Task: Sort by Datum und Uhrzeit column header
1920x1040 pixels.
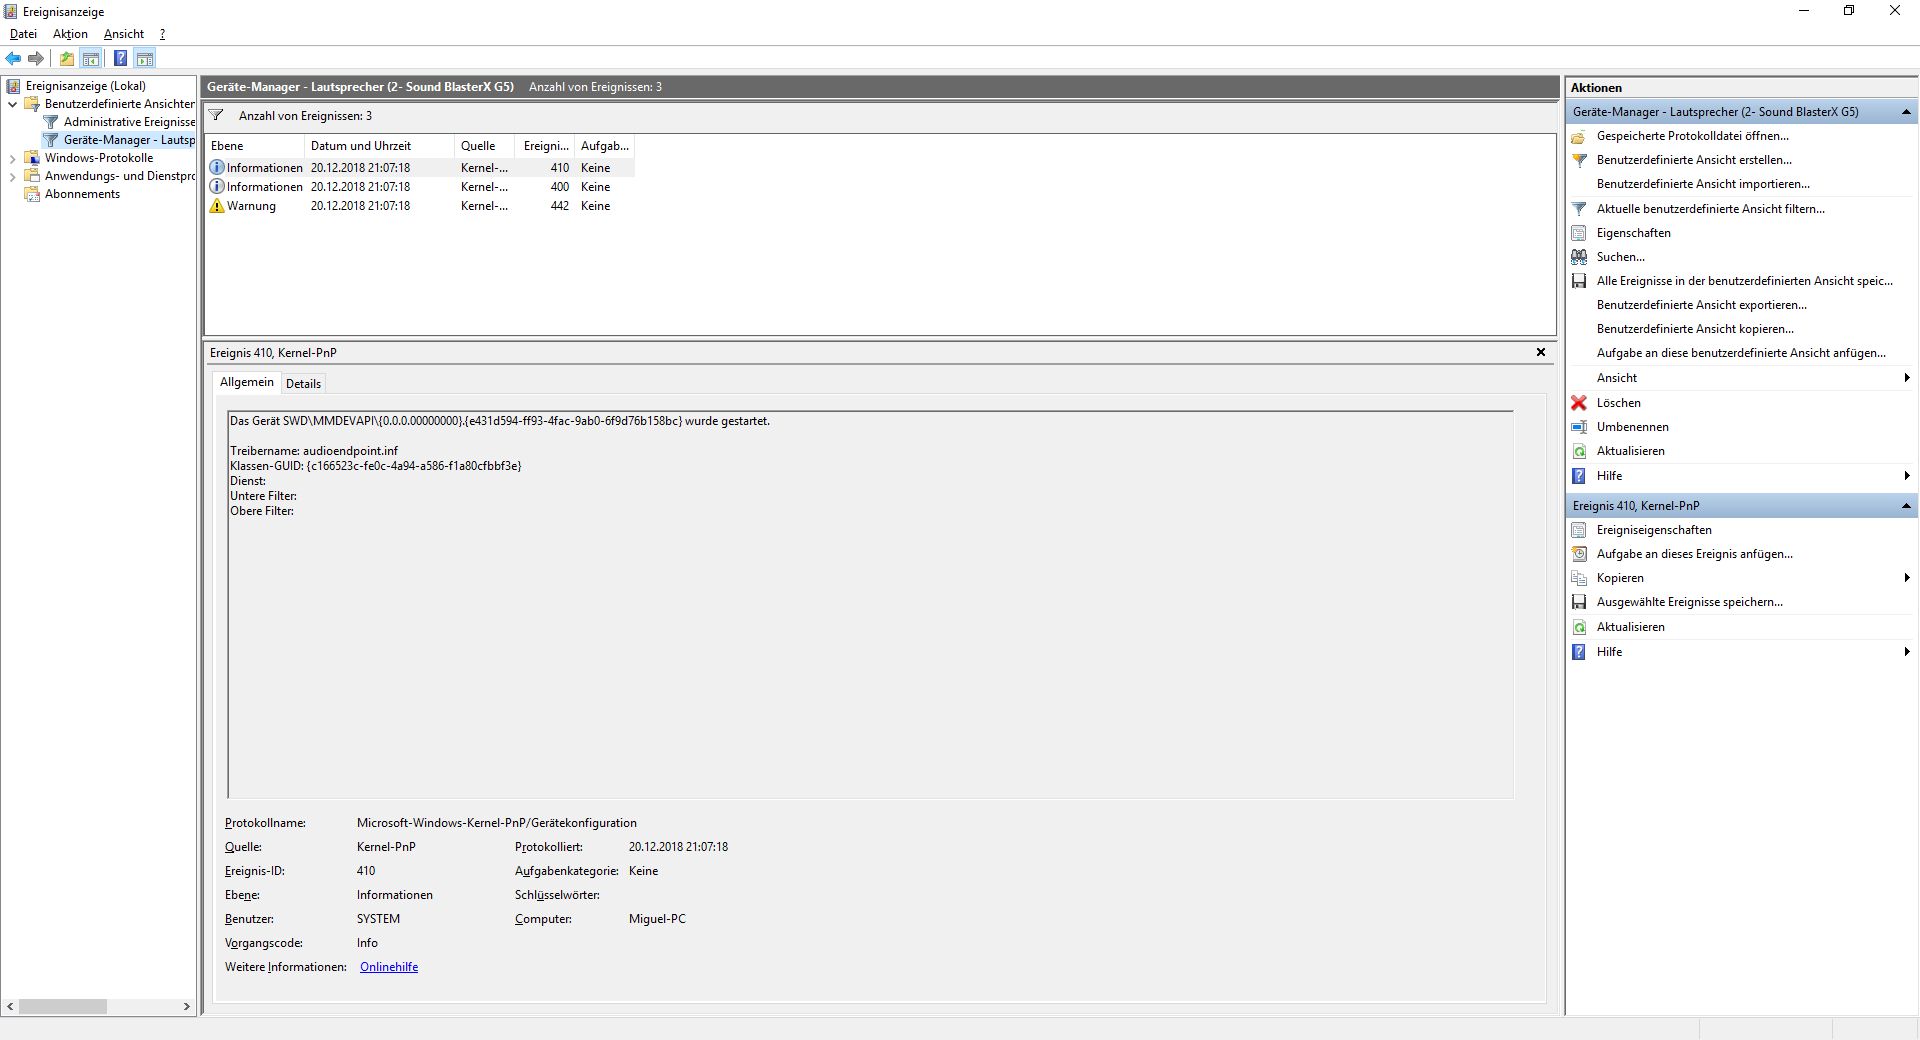Action: tap(379, 146)
